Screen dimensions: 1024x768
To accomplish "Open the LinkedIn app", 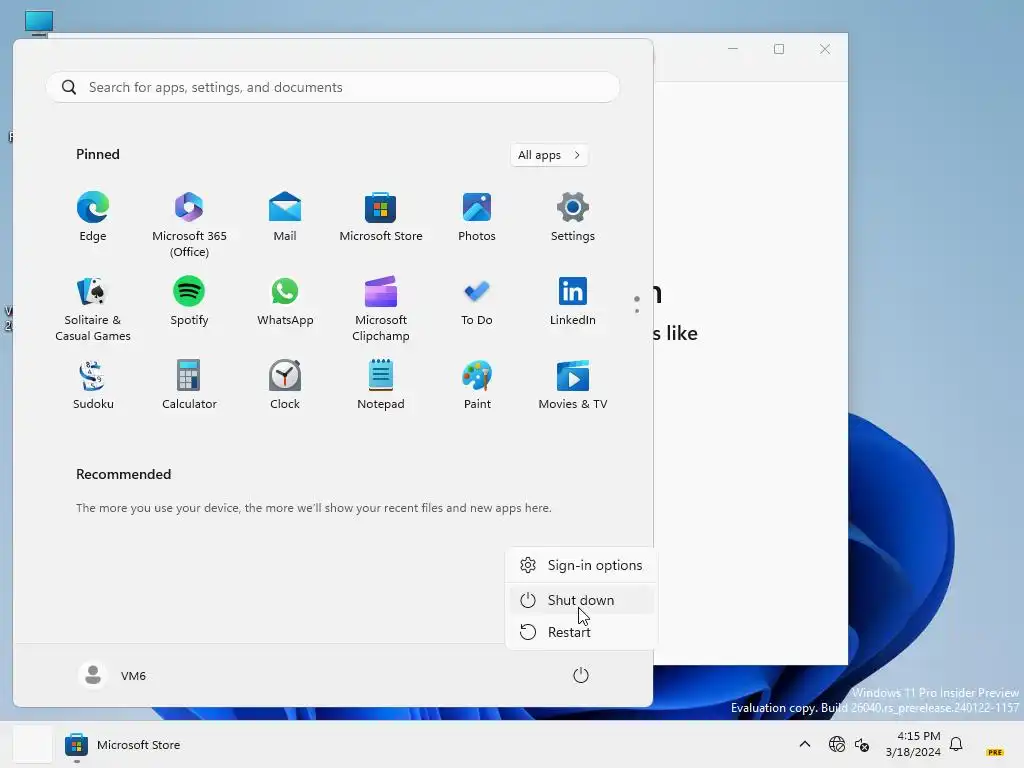I will coord(573,300).
